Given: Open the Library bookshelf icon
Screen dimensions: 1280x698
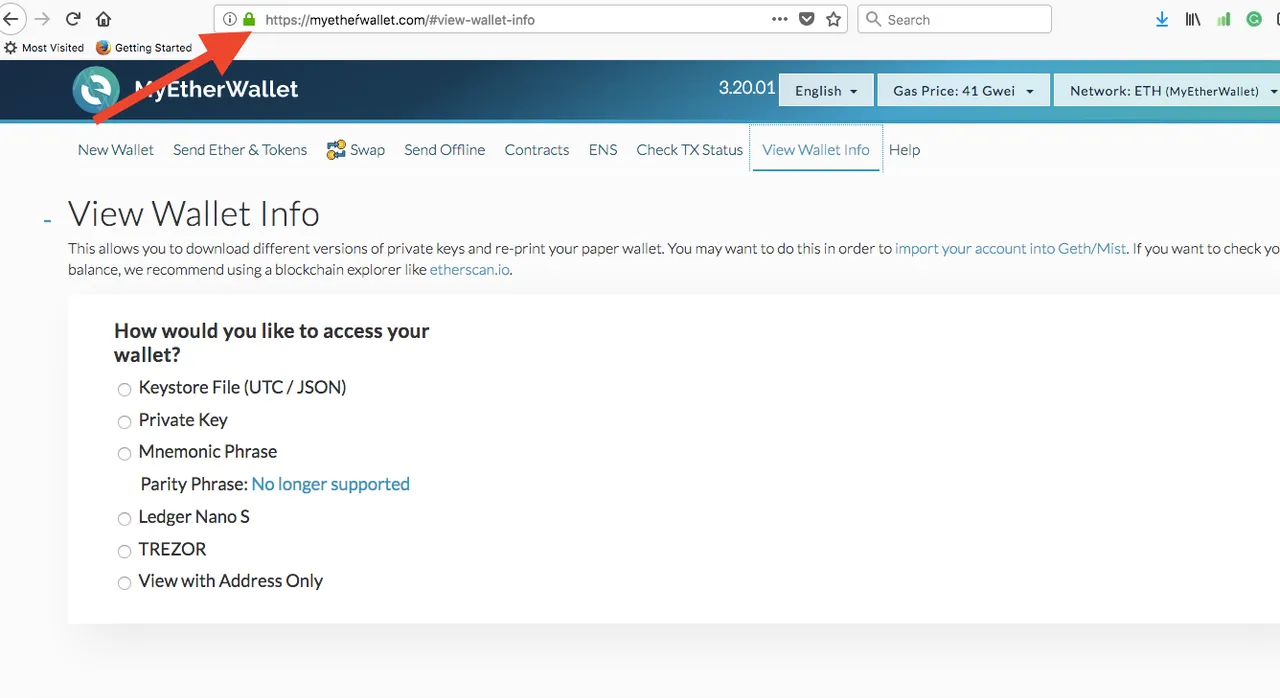Looking at the screenshot, I should (x=1192, y=19).
